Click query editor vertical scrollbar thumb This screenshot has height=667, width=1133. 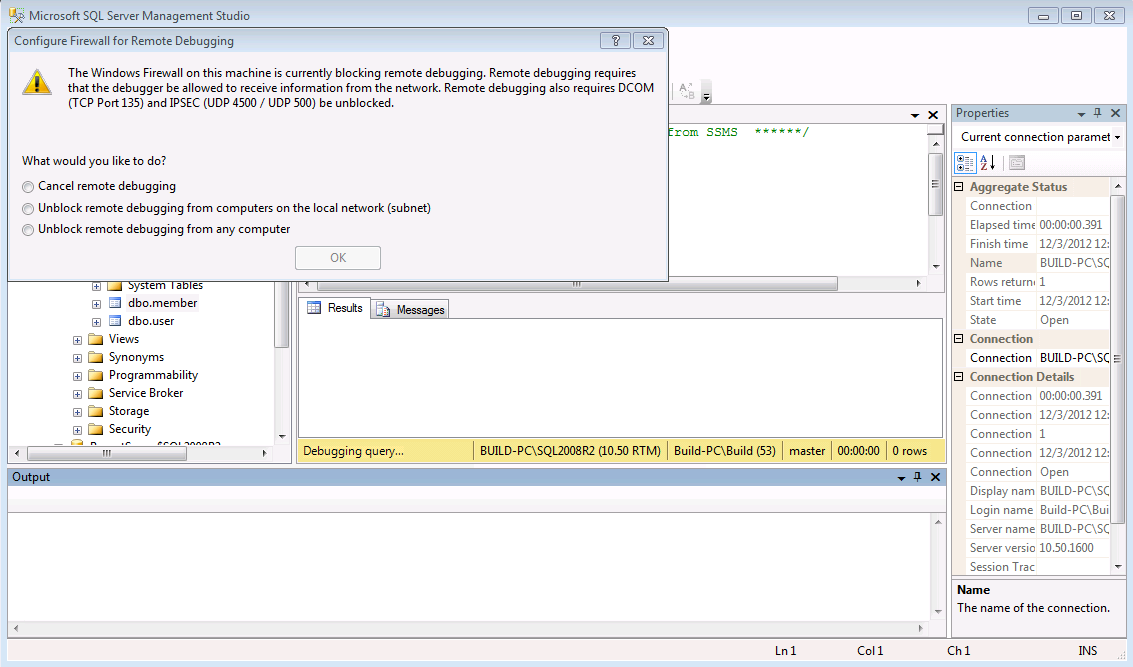coord(935,184)
